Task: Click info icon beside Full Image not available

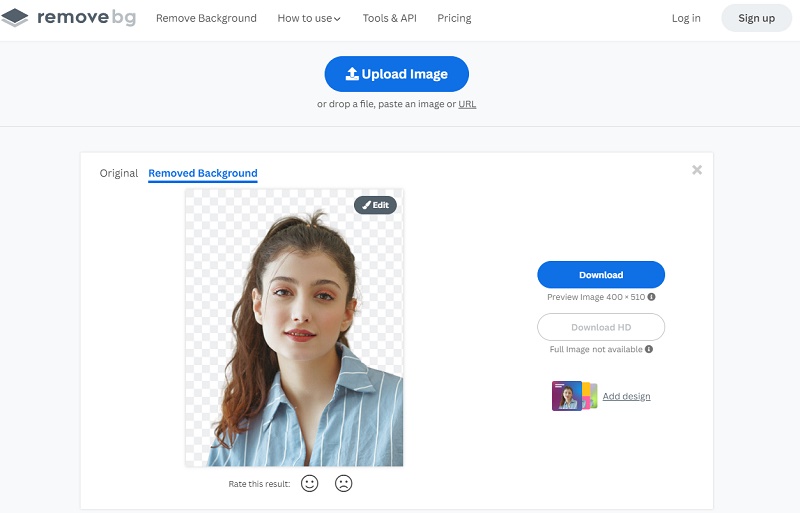Action: [649, 349]
